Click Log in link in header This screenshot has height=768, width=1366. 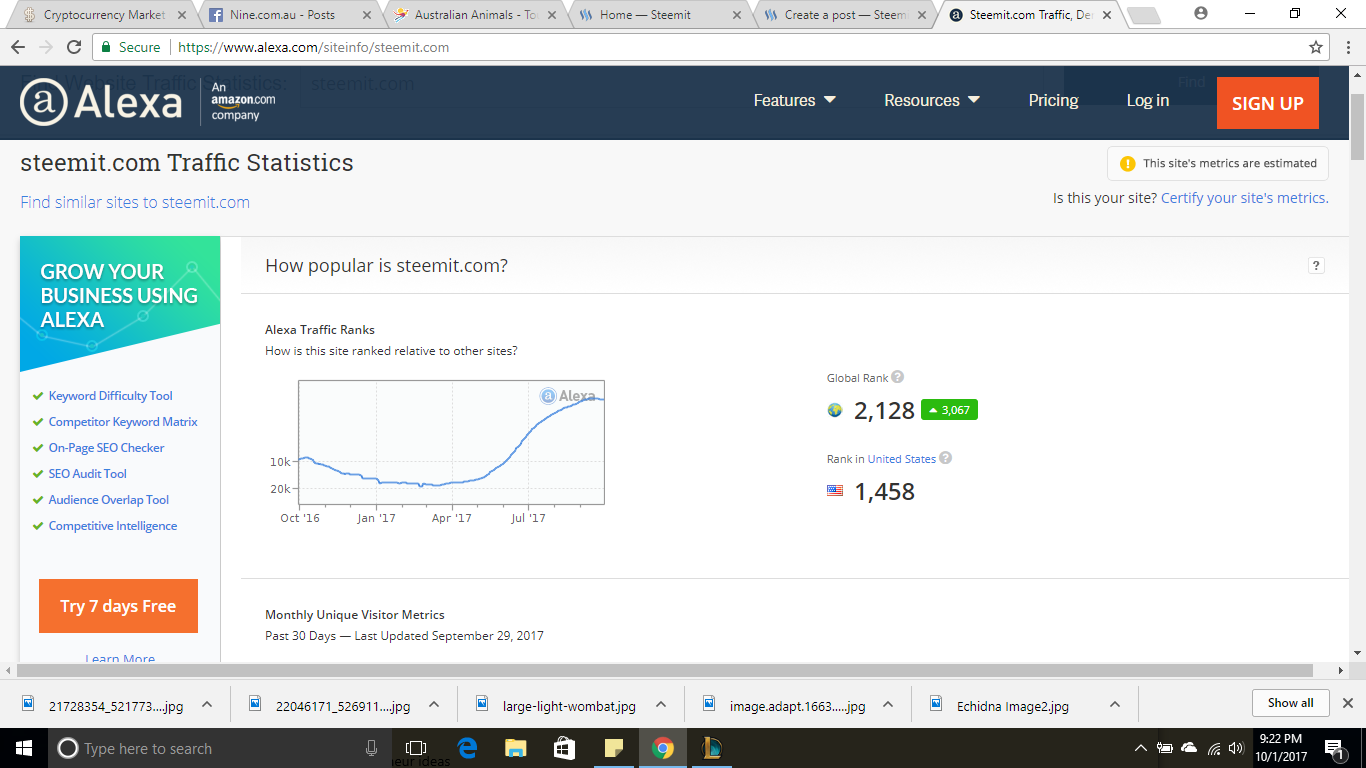point(1148,100)
